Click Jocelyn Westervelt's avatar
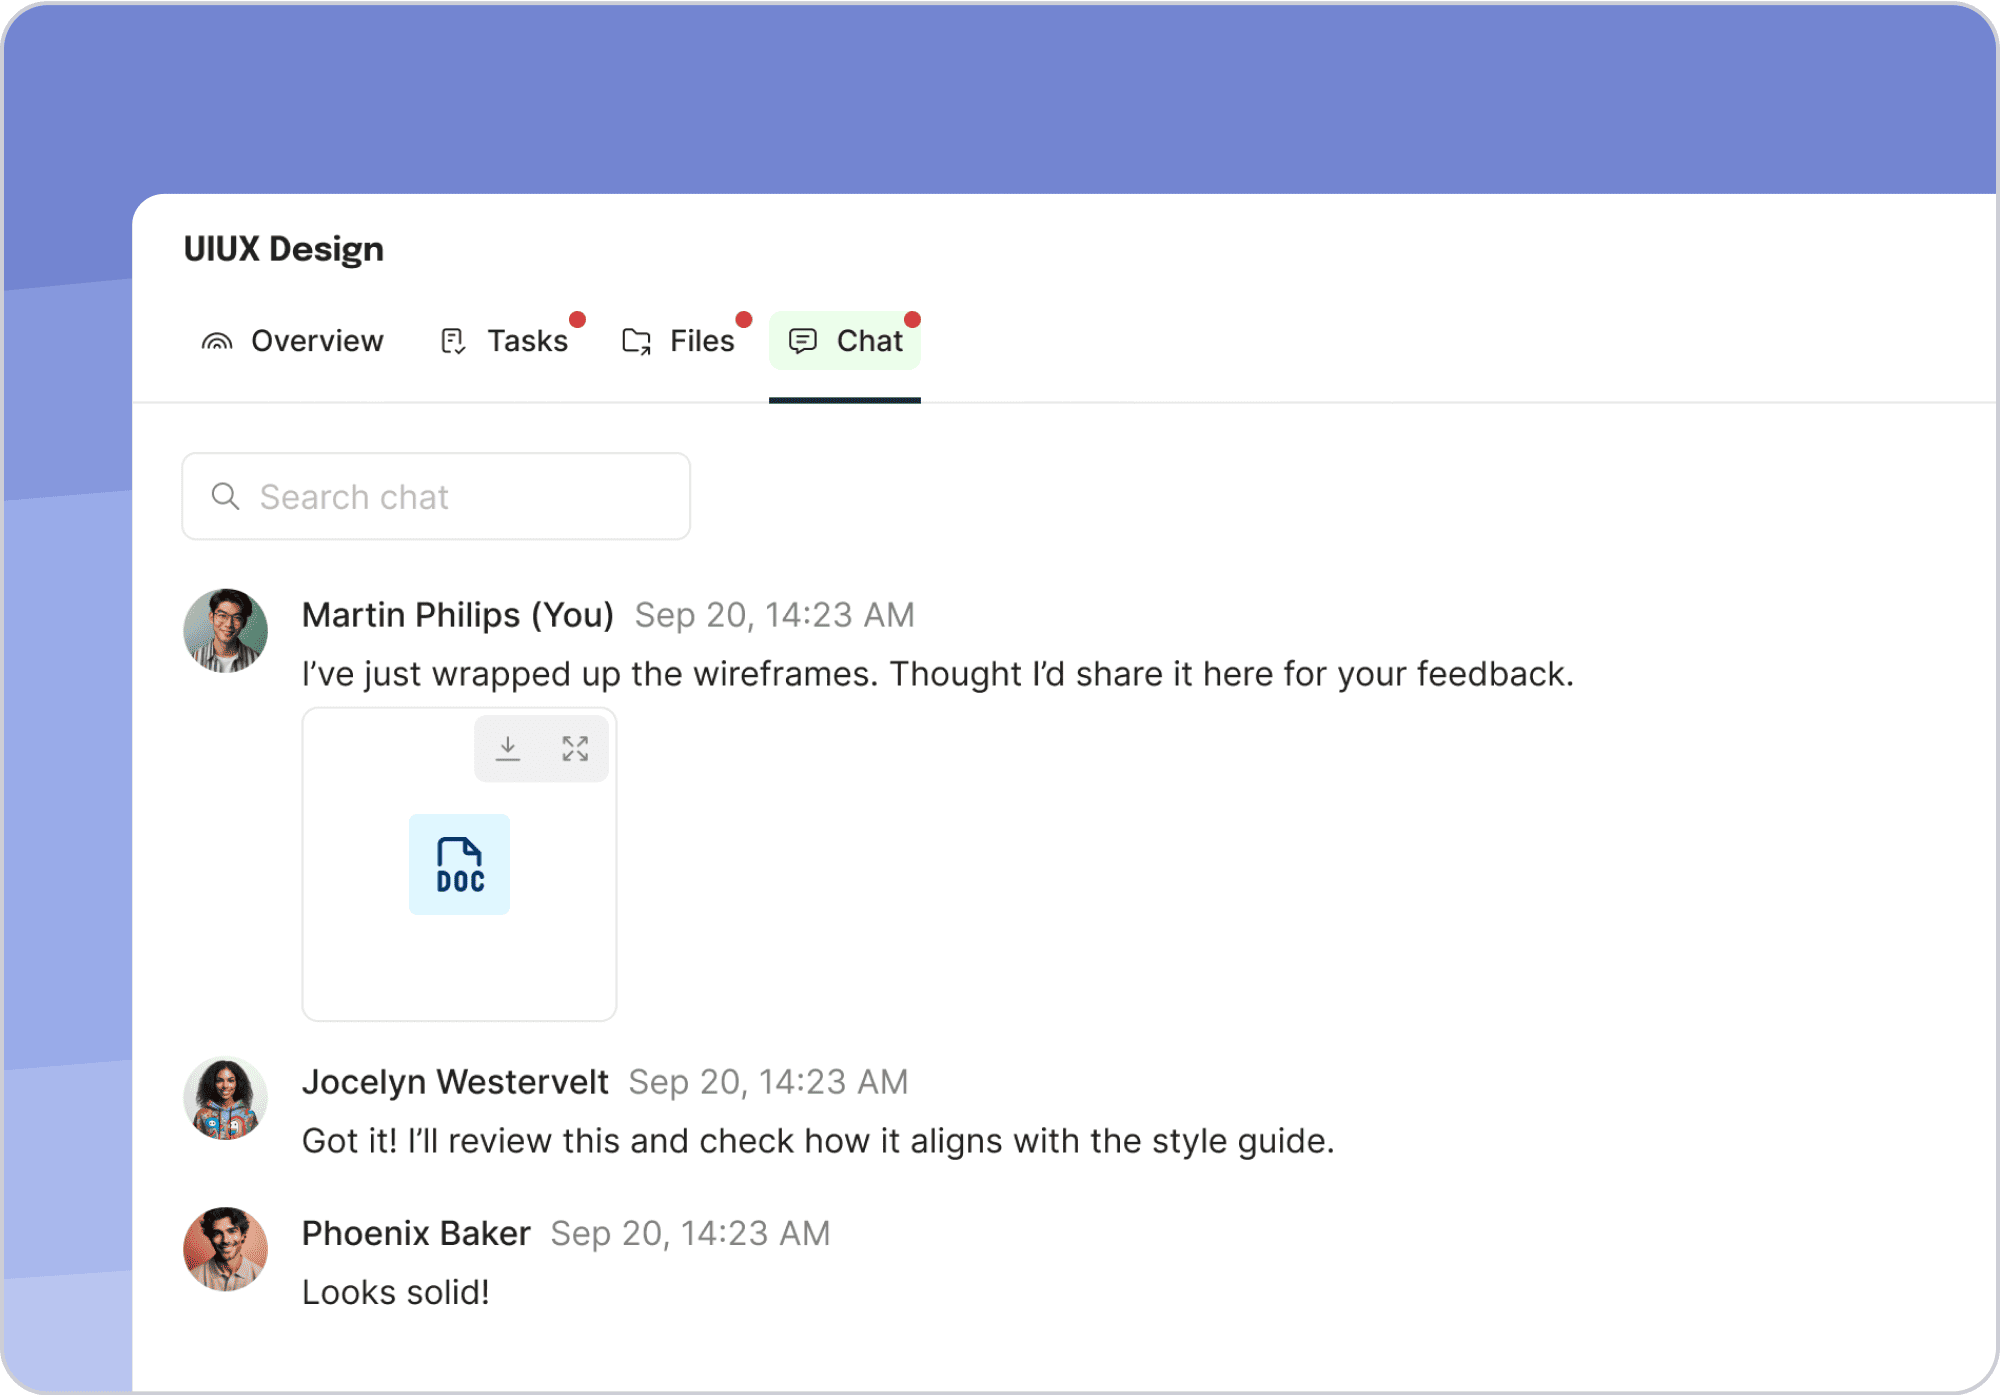The width and height of the screenshot is (2000, 1395). pyautogui.click(x=226, y=1099)
